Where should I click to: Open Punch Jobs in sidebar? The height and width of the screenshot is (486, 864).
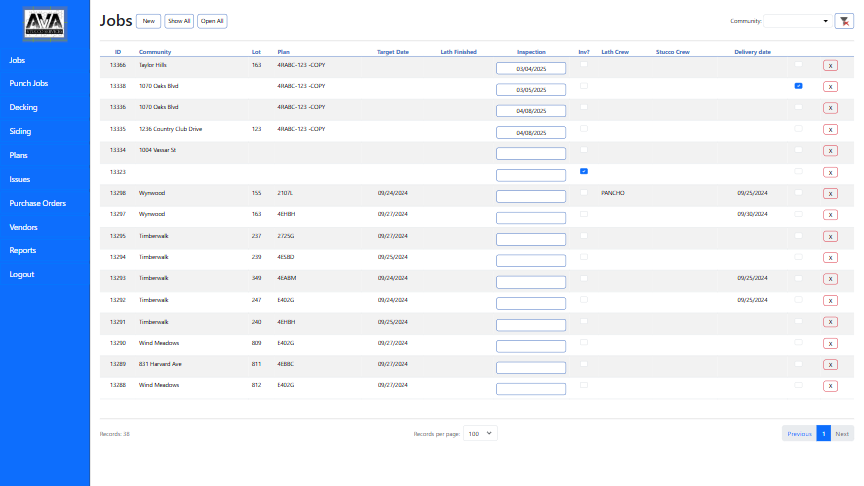tap(29, 84)
